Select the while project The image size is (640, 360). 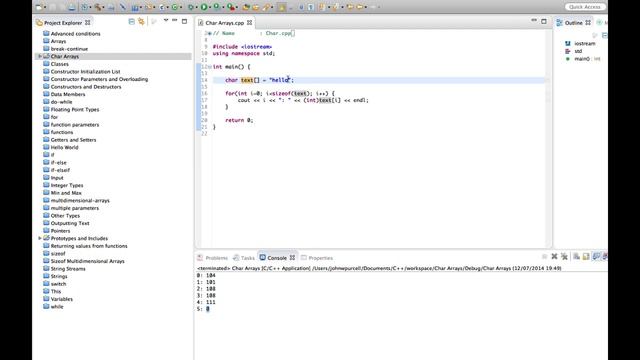(x=57, y=307)
